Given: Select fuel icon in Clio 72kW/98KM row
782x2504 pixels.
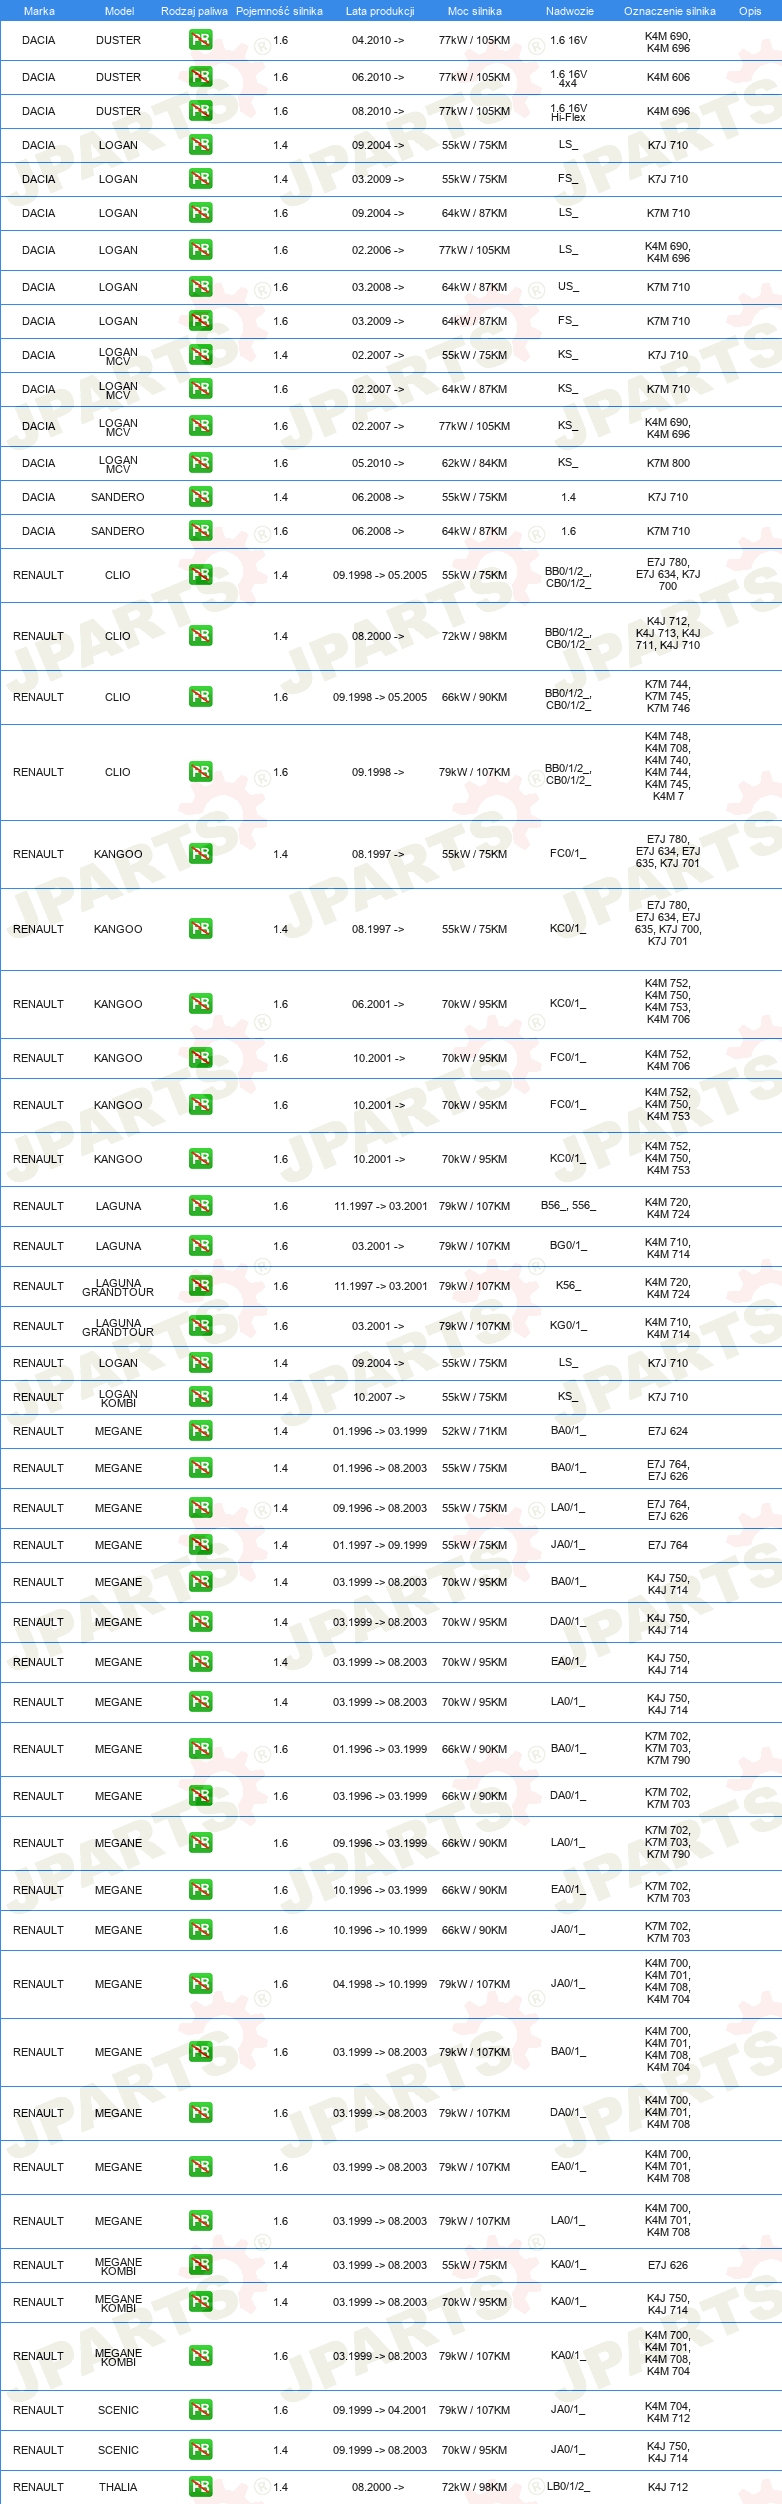Looking at the screenshot, I should [x=200, y=636].
